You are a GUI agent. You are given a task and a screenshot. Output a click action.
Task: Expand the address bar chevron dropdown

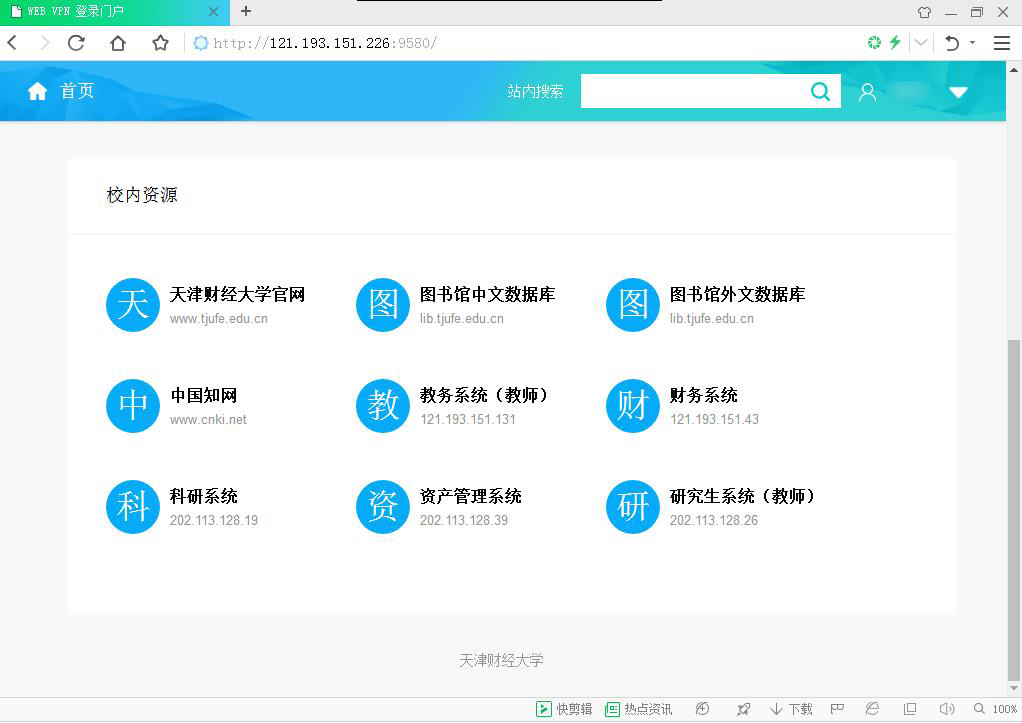(x=920, y=43)
